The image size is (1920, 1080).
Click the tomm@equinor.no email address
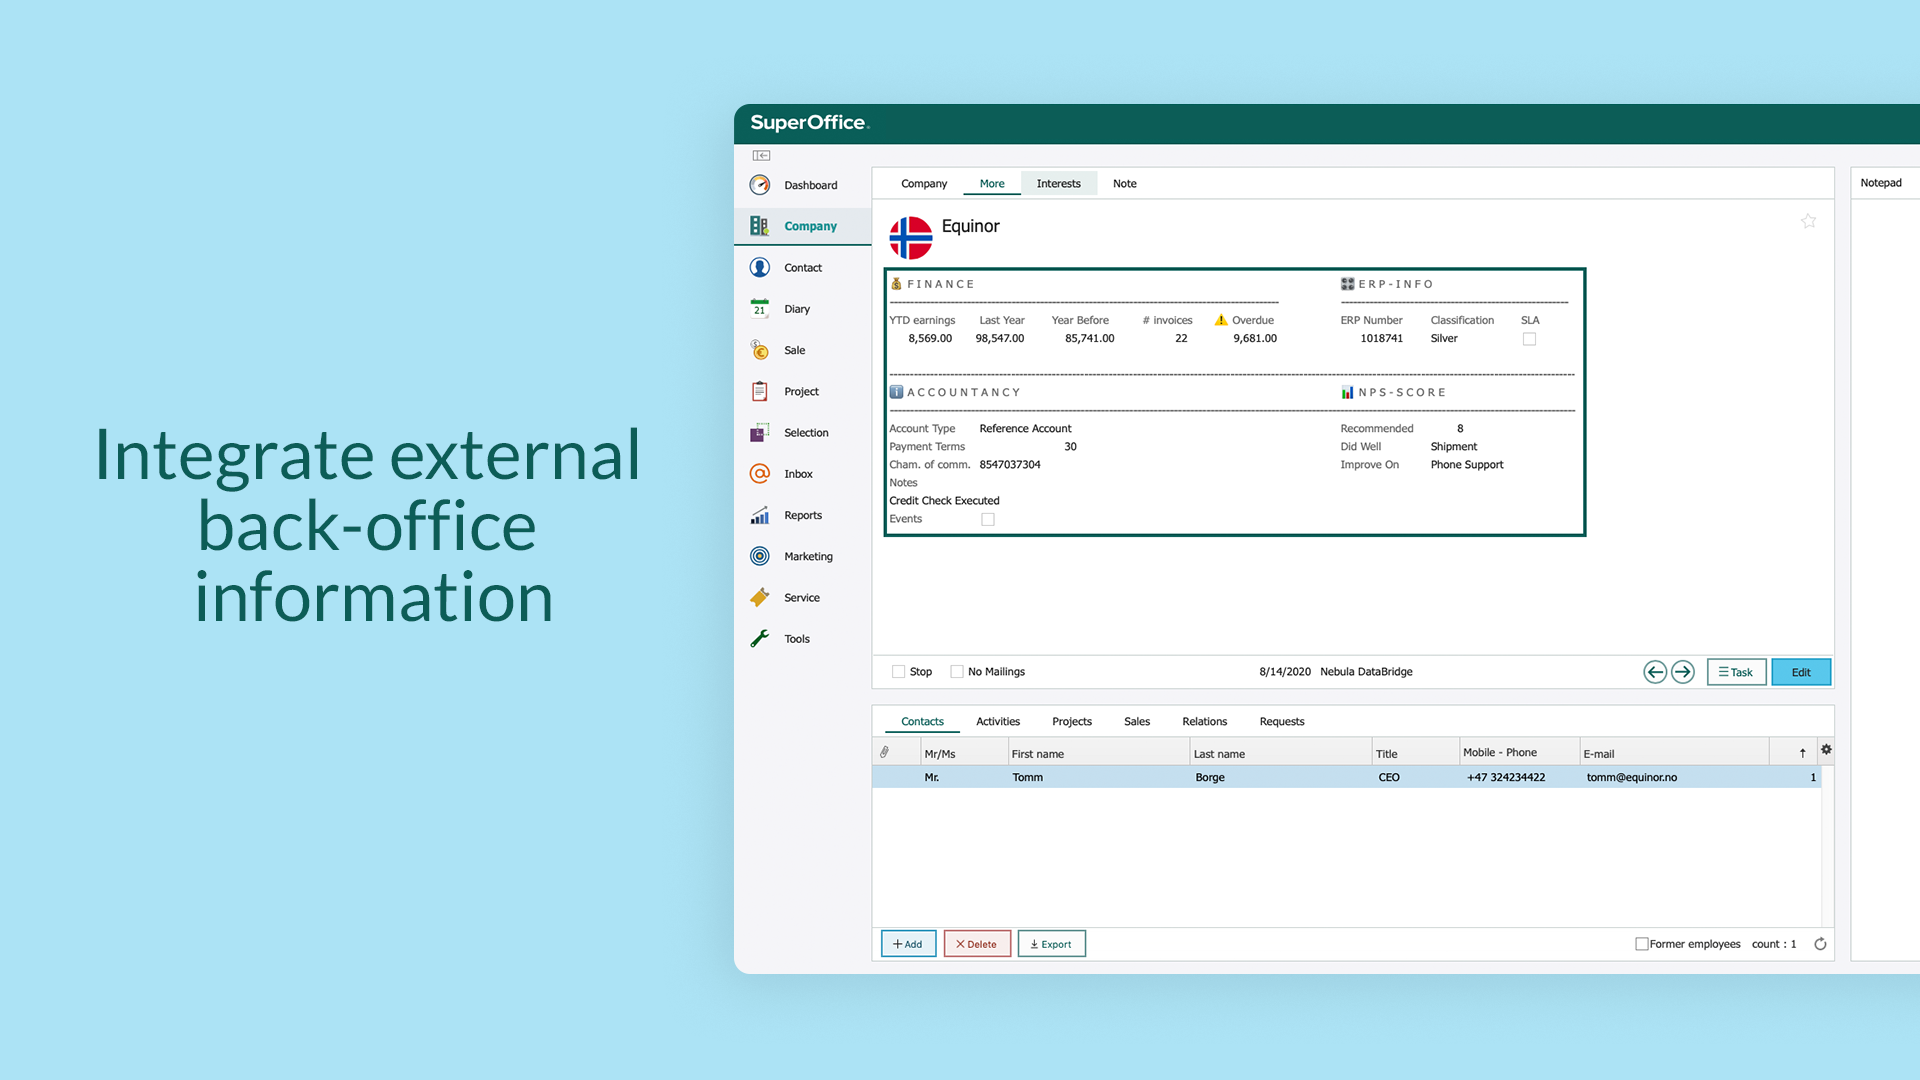tap(1631, 777)
